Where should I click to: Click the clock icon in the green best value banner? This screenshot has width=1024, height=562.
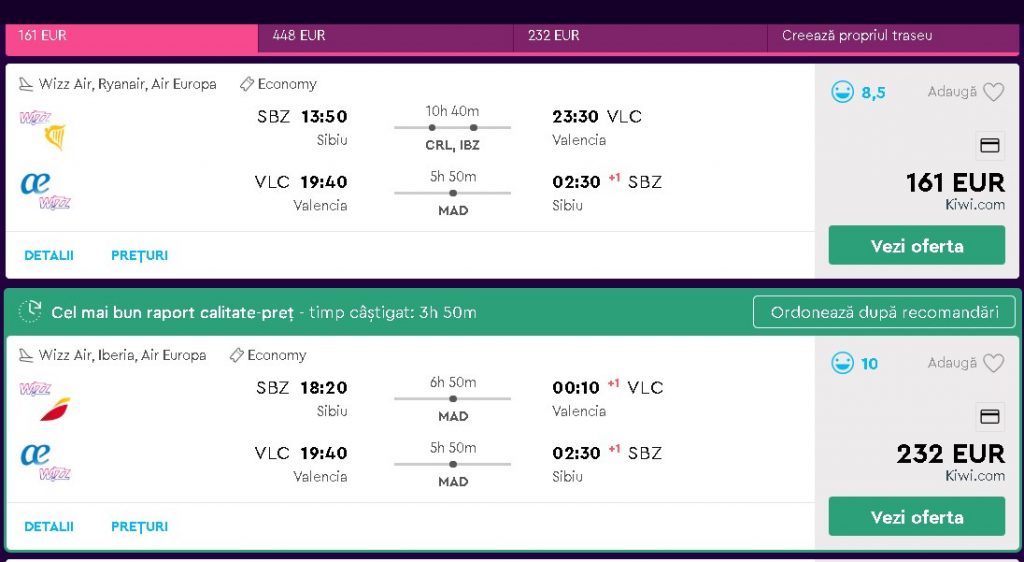[30, 311]
